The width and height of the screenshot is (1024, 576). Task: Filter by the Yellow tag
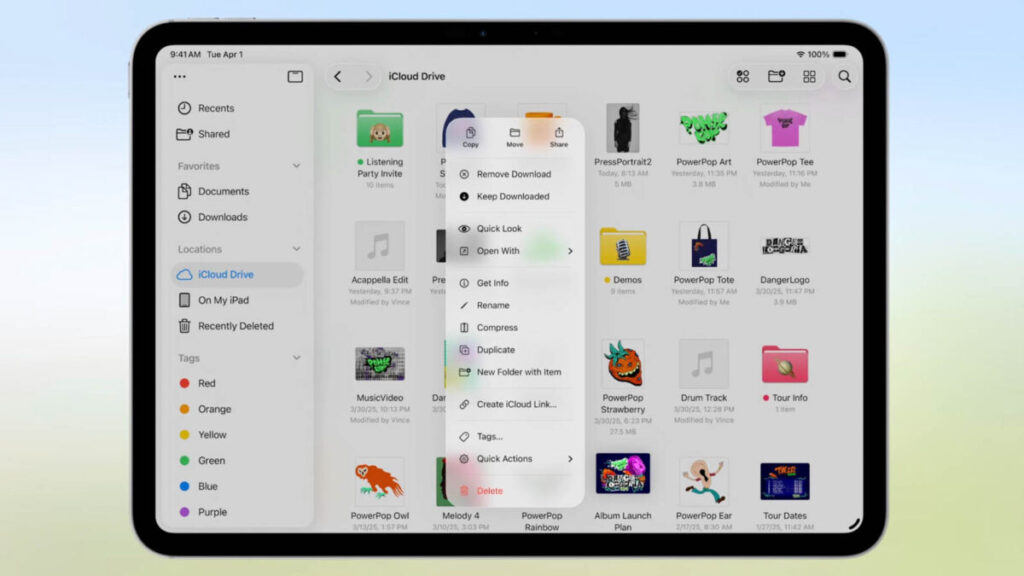coord(238,434)
